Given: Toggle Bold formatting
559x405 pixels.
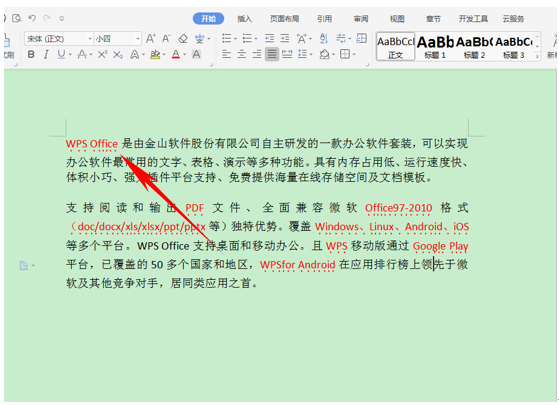Looking at the screenshot, I should click(31, 55).
